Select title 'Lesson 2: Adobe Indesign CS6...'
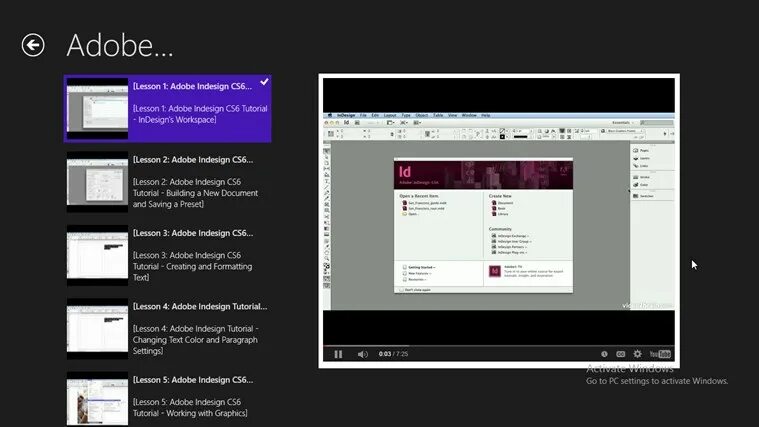Screen dimensions: 759x427 click(193, 160)
